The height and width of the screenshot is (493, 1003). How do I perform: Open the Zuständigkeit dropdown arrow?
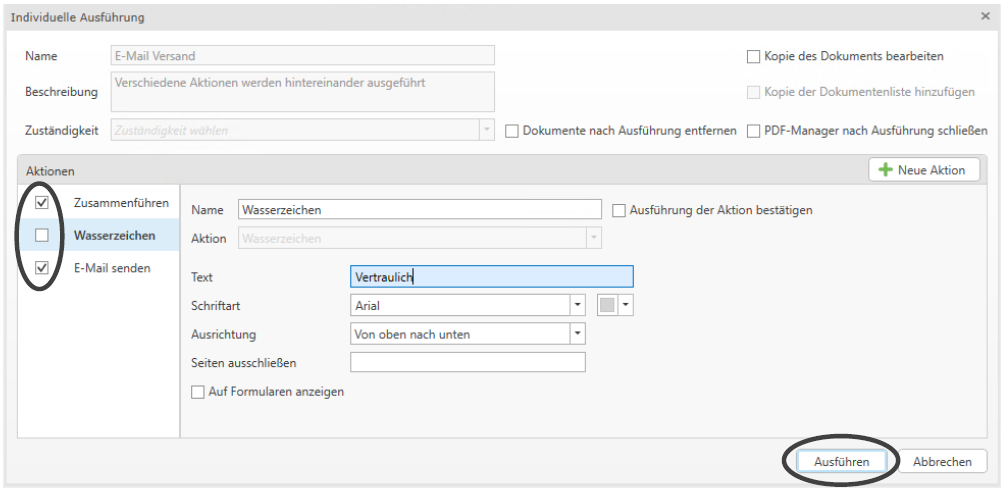pyautogui.click(x=486, y=131)
